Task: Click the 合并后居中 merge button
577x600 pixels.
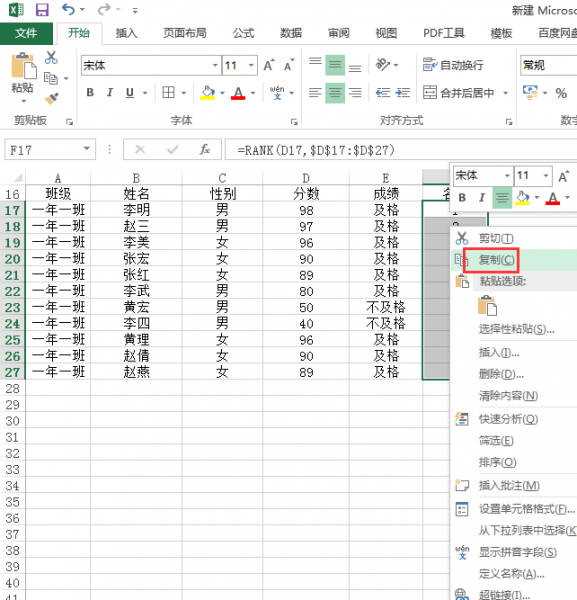Action: [458, 93]
